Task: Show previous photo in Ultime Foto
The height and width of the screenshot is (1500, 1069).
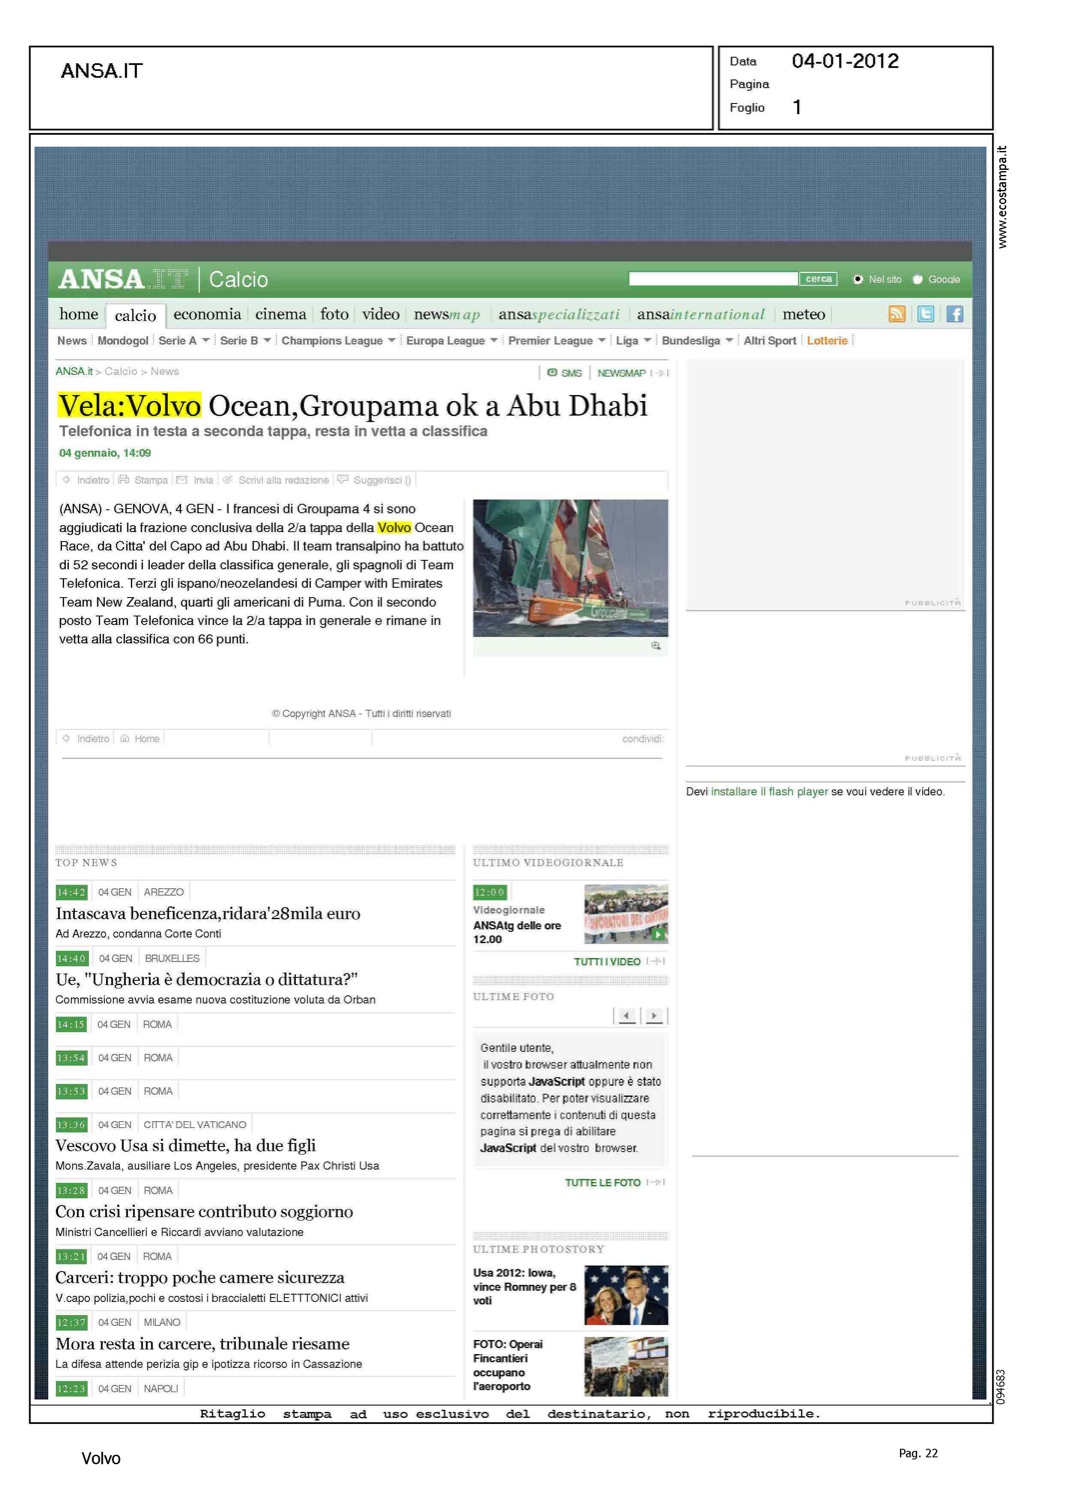Action: click(626, 1016)
